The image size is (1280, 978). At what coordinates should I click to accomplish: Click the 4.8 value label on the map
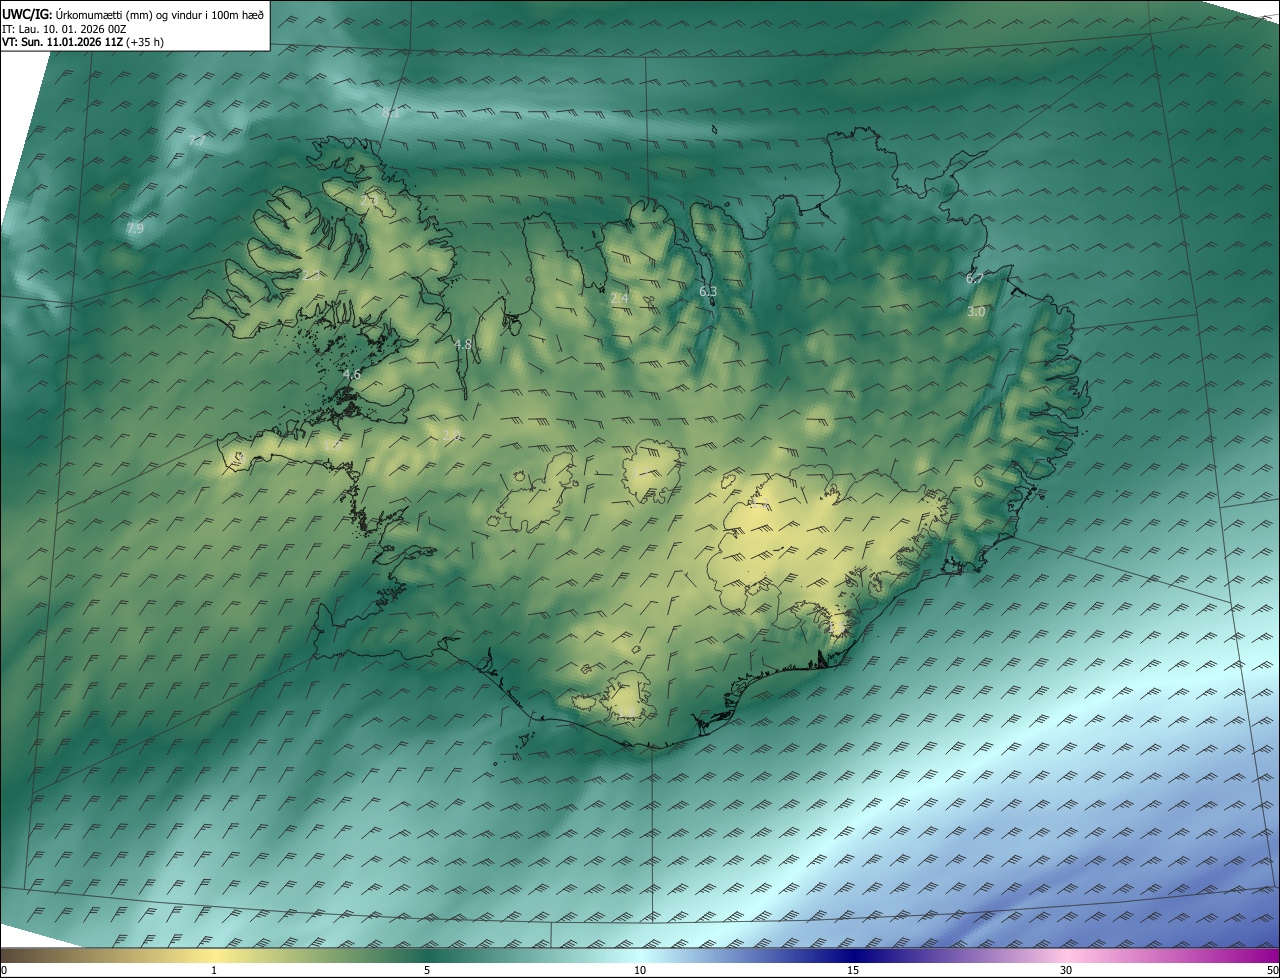pyautogui.click(x=462, y=345)
